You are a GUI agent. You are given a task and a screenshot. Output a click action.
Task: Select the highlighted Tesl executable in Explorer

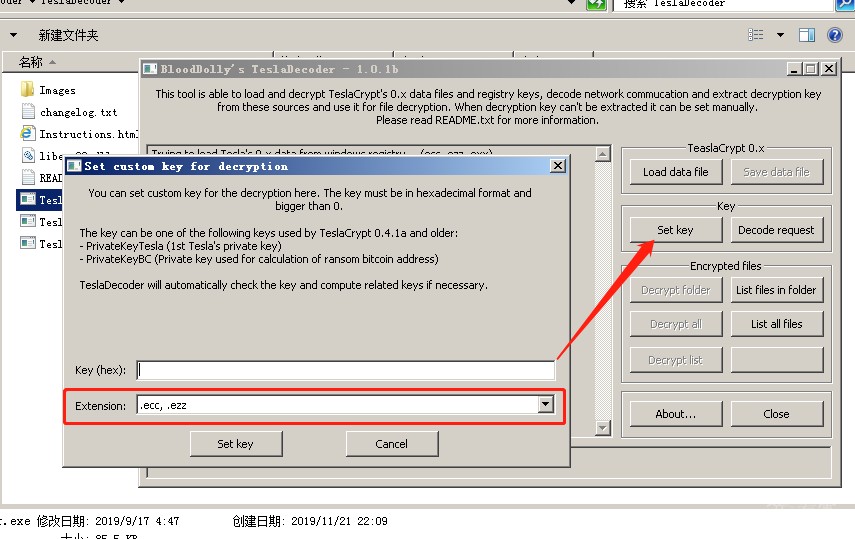[41, 200]
